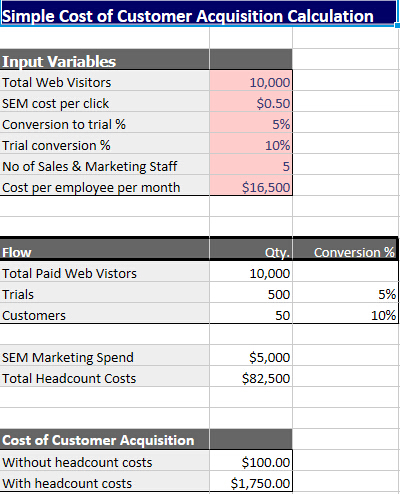Select the Flow header cell
This screenshot has height=494, width=400.
(x=105, y=250)
